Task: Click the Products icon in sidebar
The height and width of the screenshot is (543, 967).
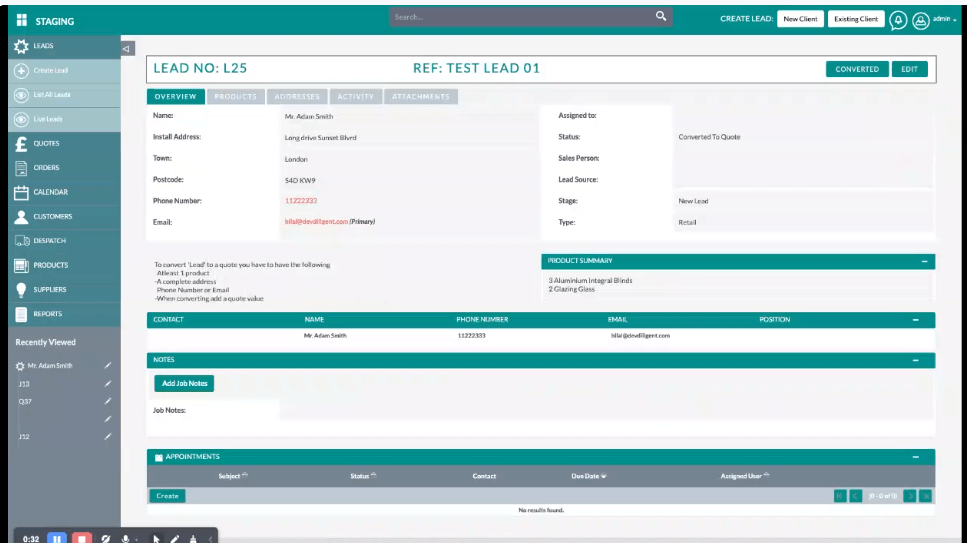Action: click(x=21, y=265)
